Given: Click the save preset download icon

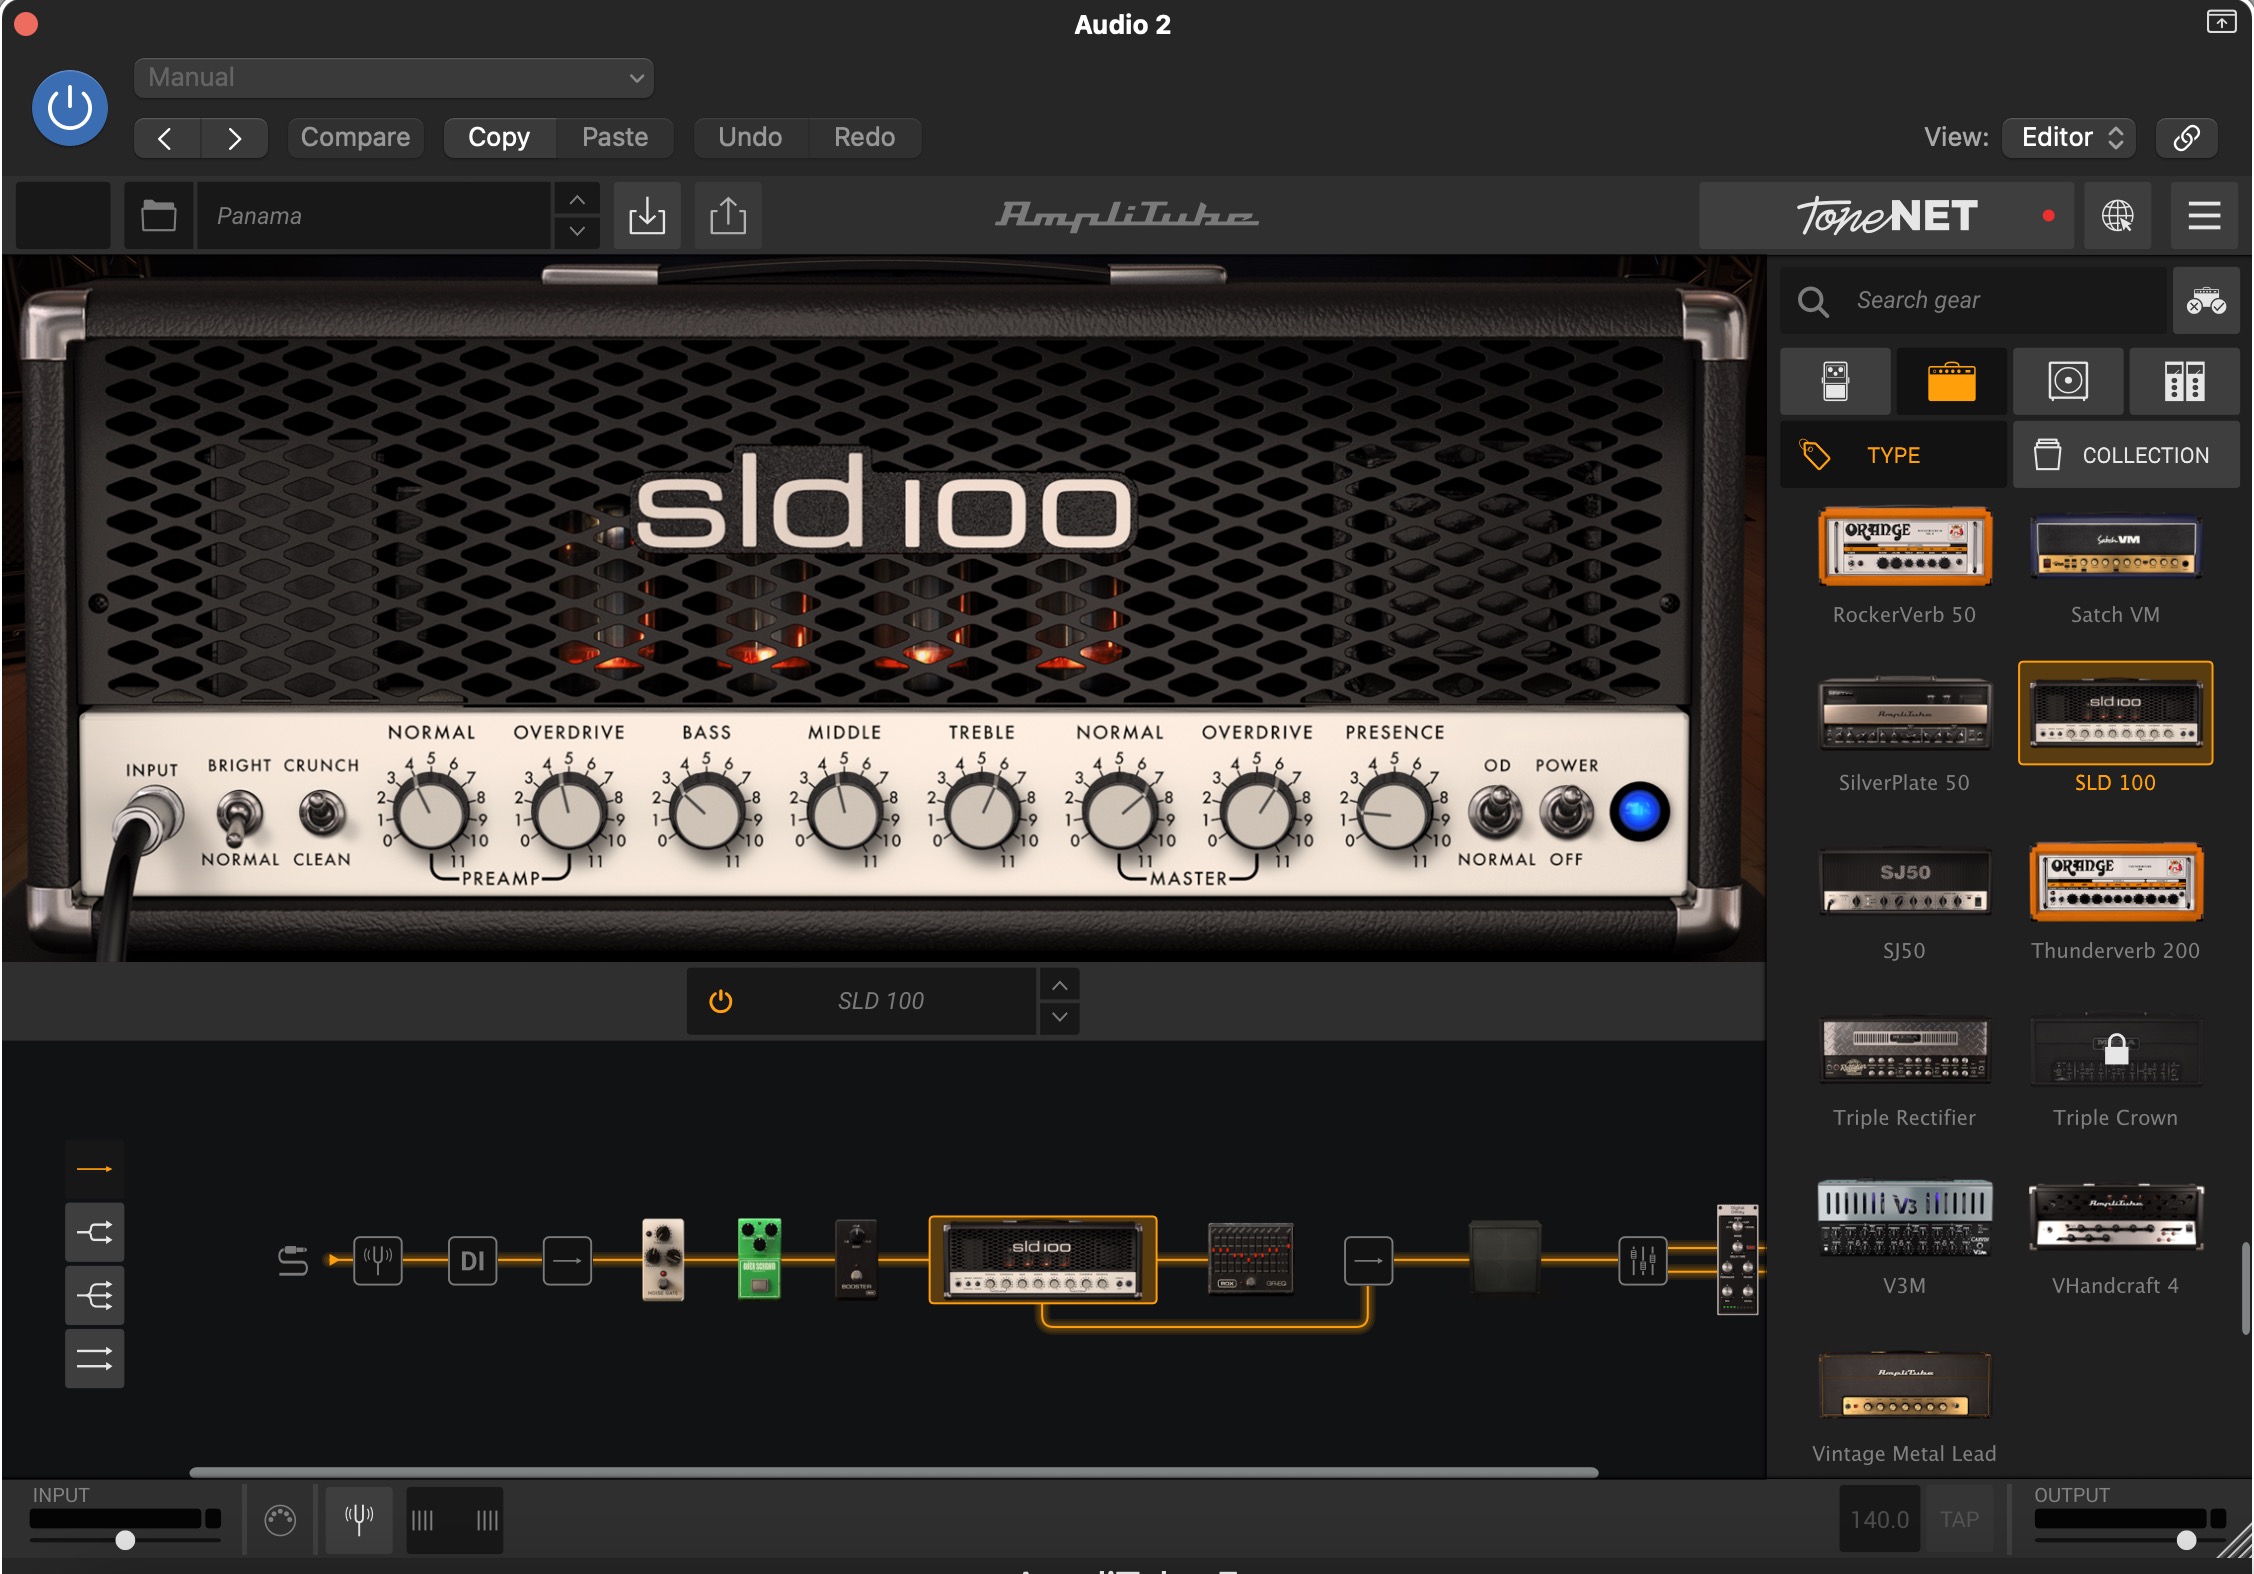Looking at the screenshot, I should click(647, 215).
